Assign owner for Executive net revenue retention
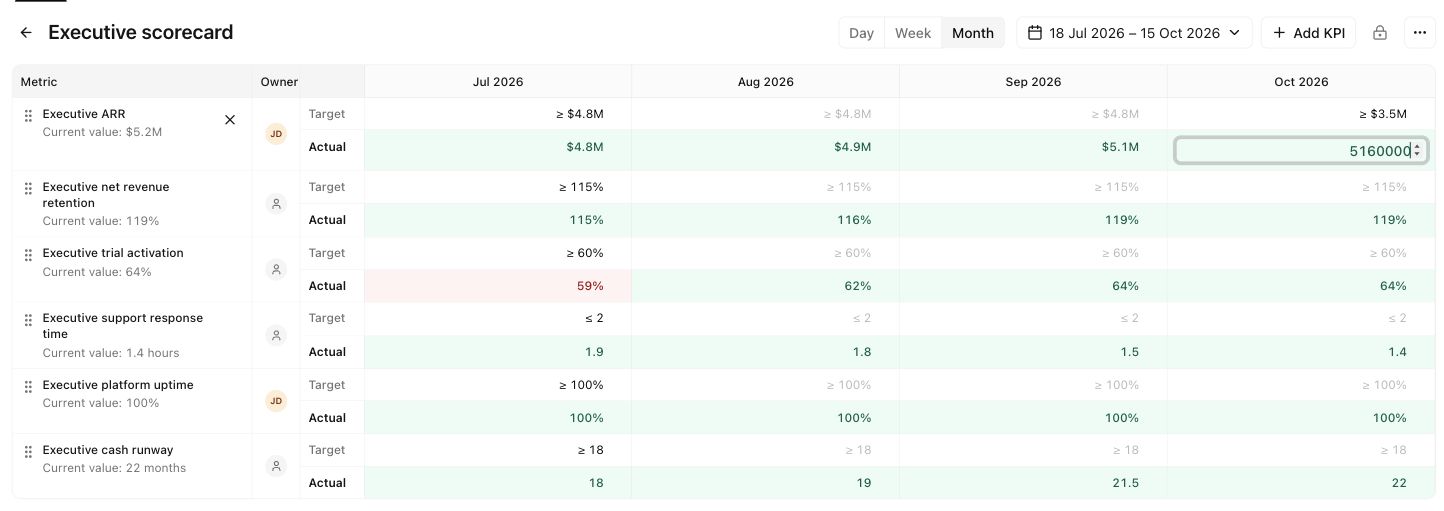The width and height of the screenshot is (1444, 511). [276, 204]
